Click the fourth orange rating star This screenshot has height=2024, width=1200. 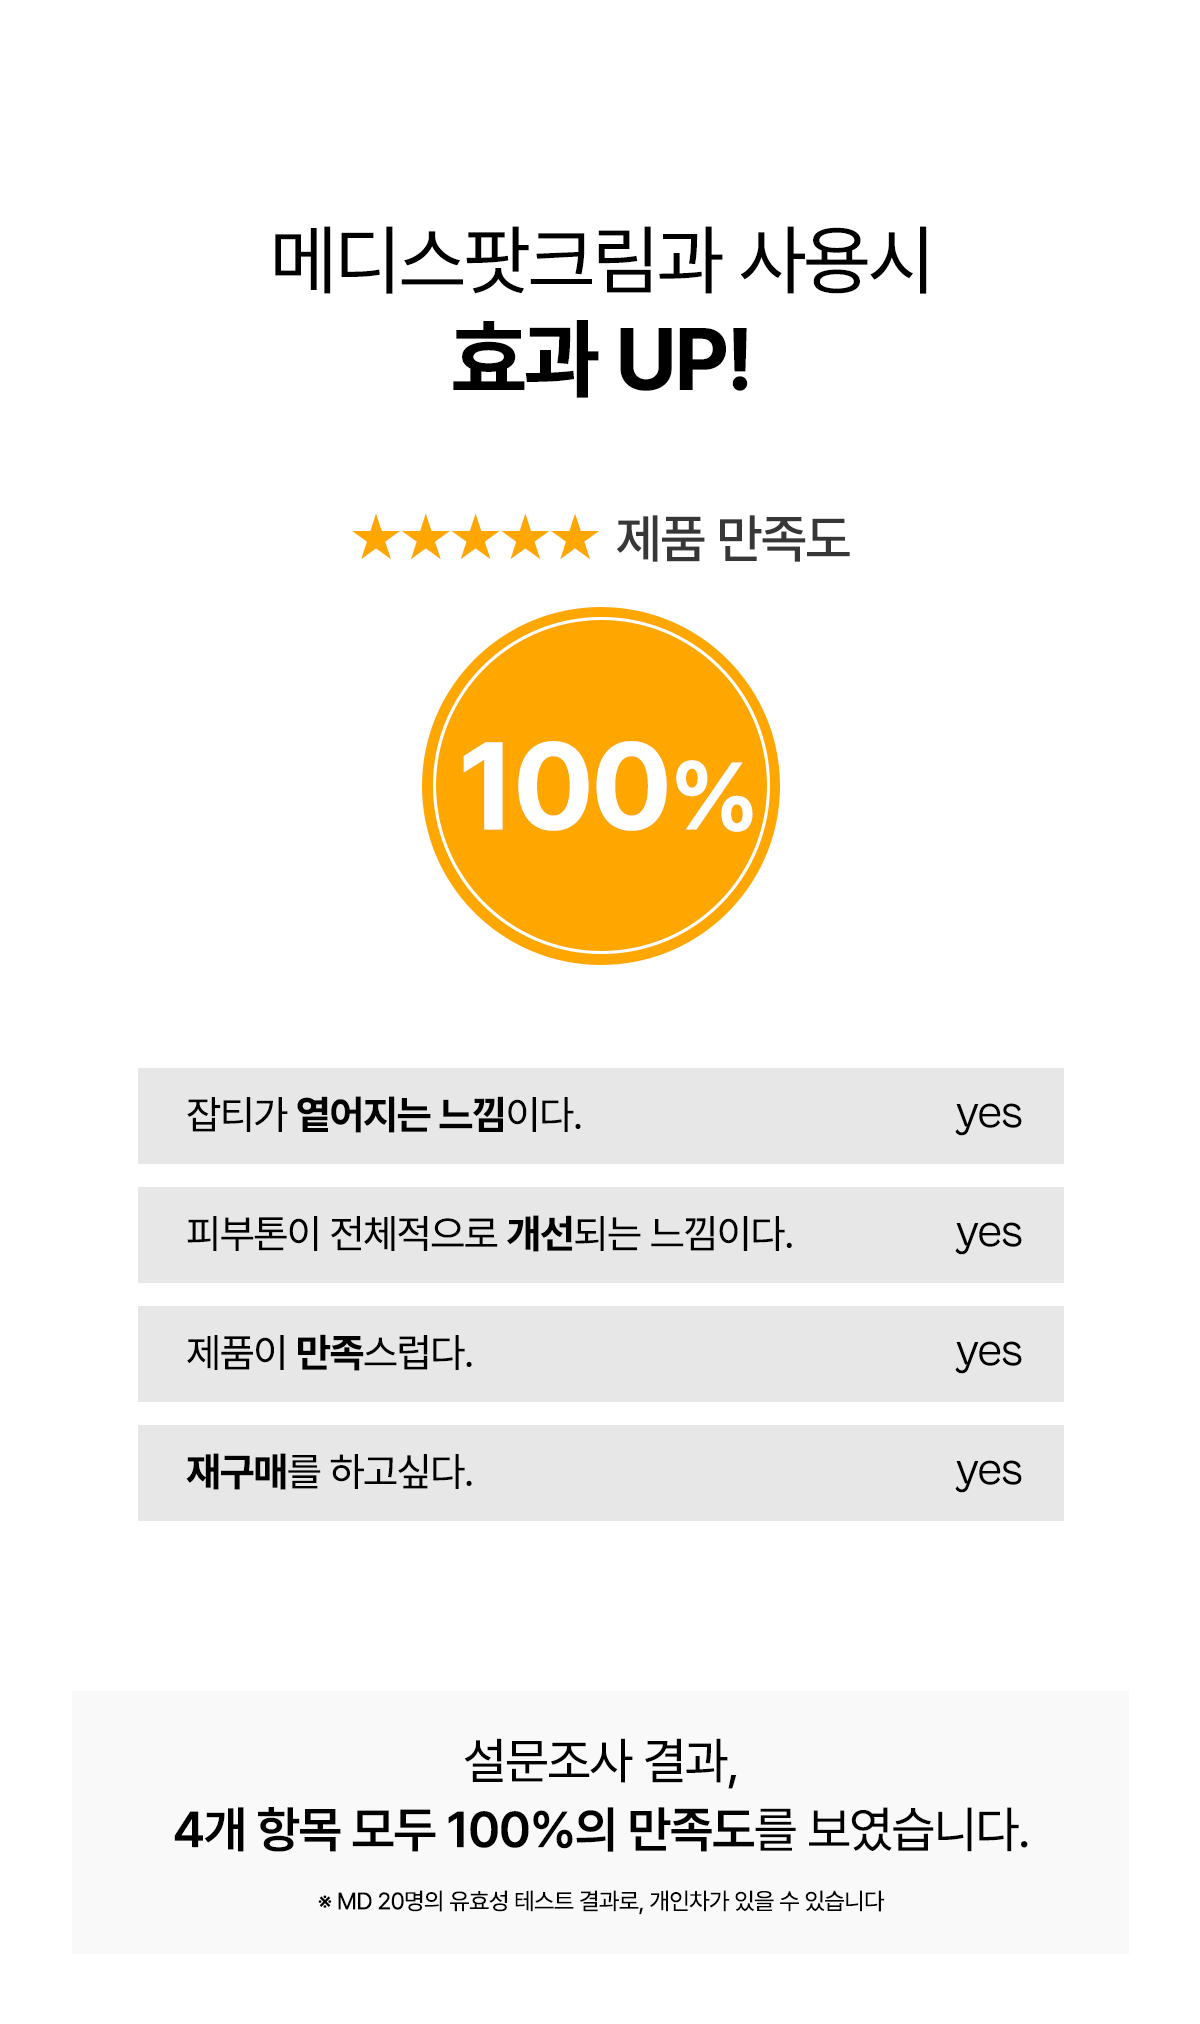point(526,538)
